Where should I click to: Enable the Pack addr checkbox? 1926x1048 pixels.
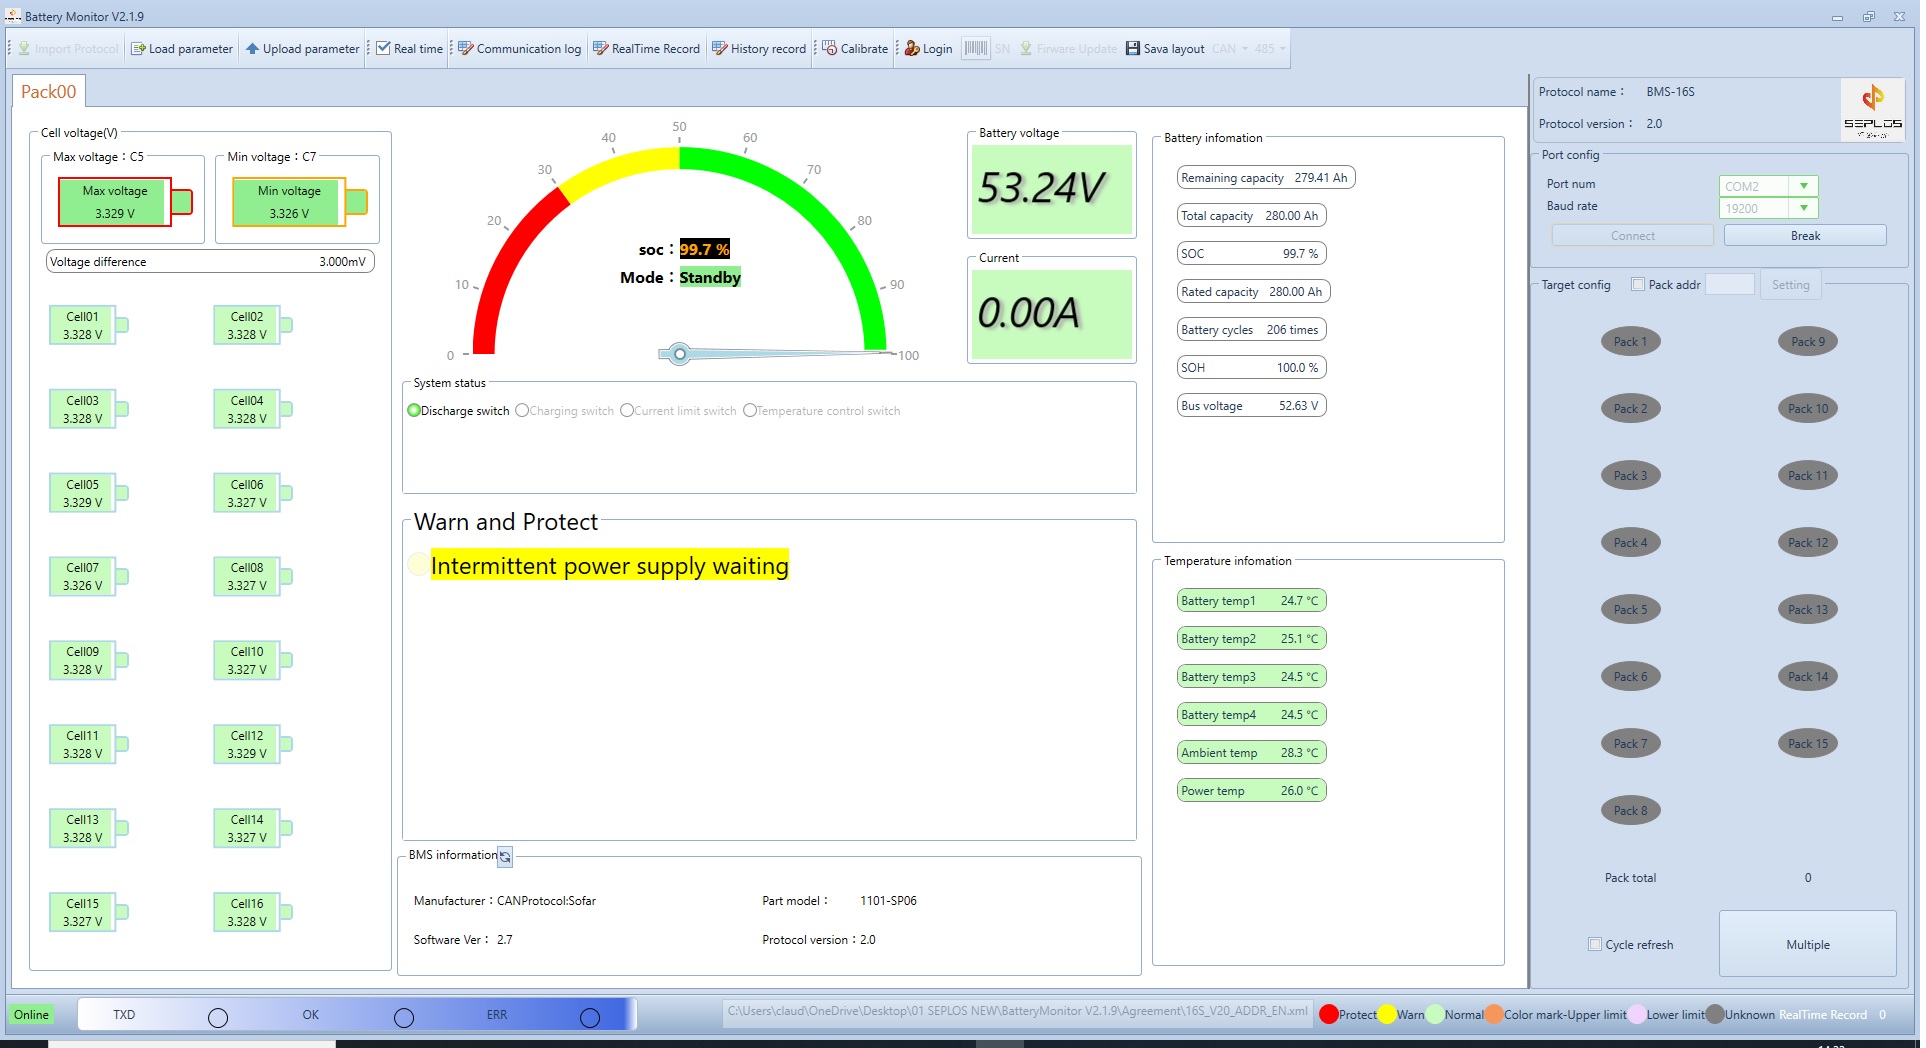tap(1638, 285)
